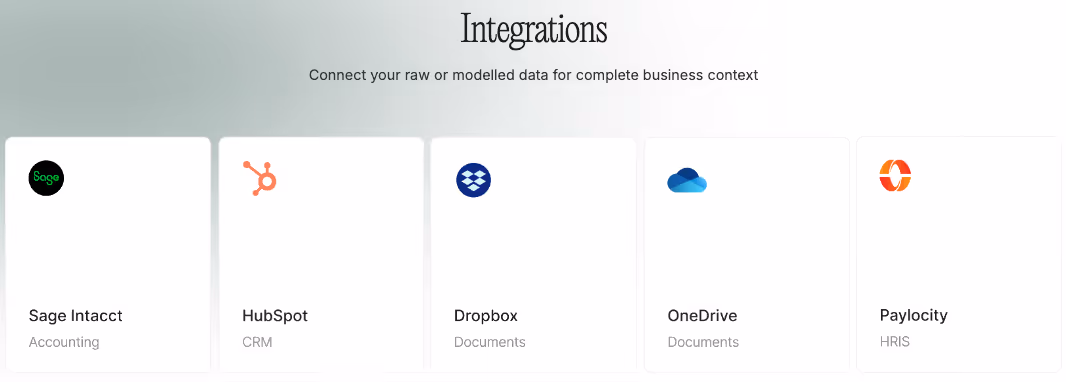Click the Dropbox logo icon

pos(473,180)
